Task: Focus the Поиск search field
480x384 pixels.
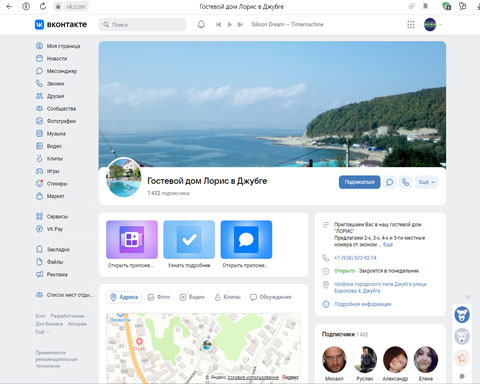Action: click(142, 25)
